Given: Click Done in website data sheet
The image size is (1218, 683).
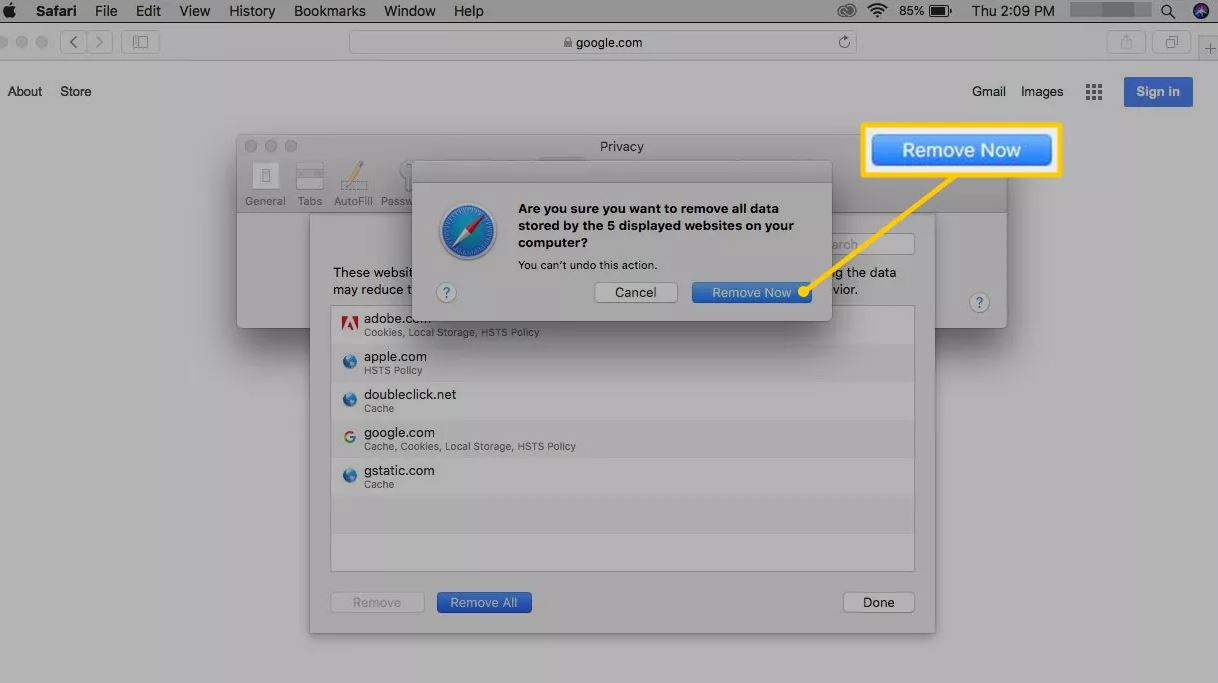Looking at the screenshot, I should [878, 602].
